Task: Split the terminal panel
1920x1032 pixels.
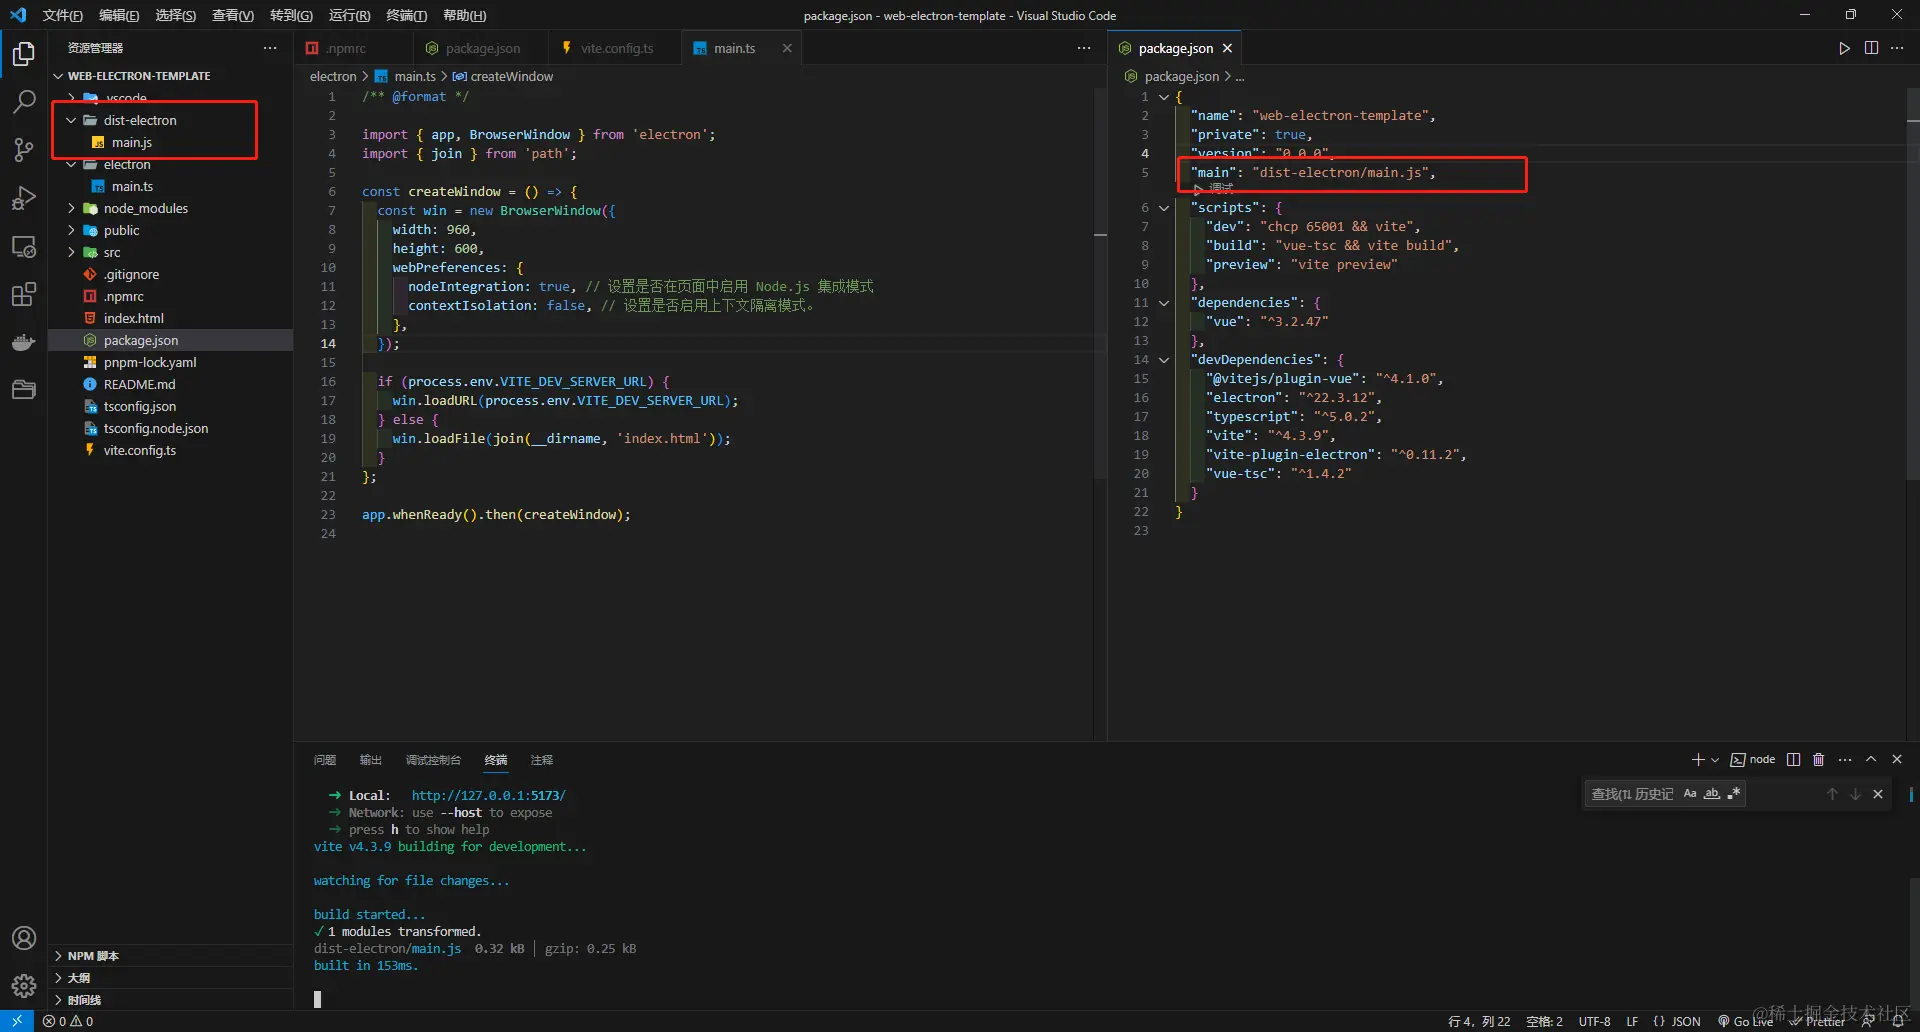Action: tap(1793, 760)
